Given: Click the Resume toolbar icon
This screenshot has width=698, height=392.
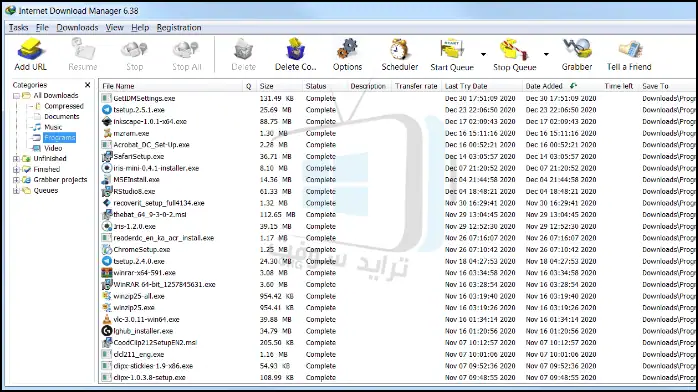Looking at the screenshot, I should coord(83,49).
